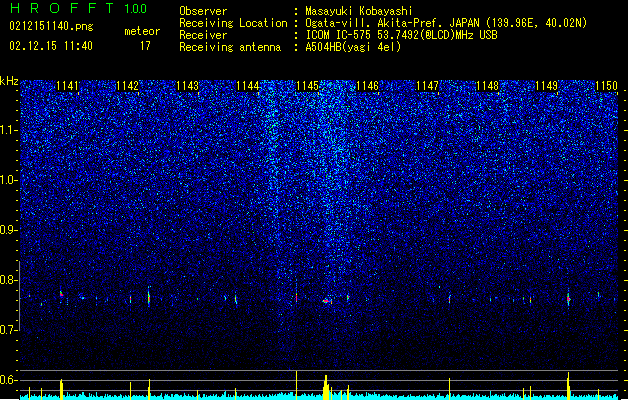Click the 1144 time marker
Image resolution: width=629 pixels, height=400 pixels.
point(248,86)
